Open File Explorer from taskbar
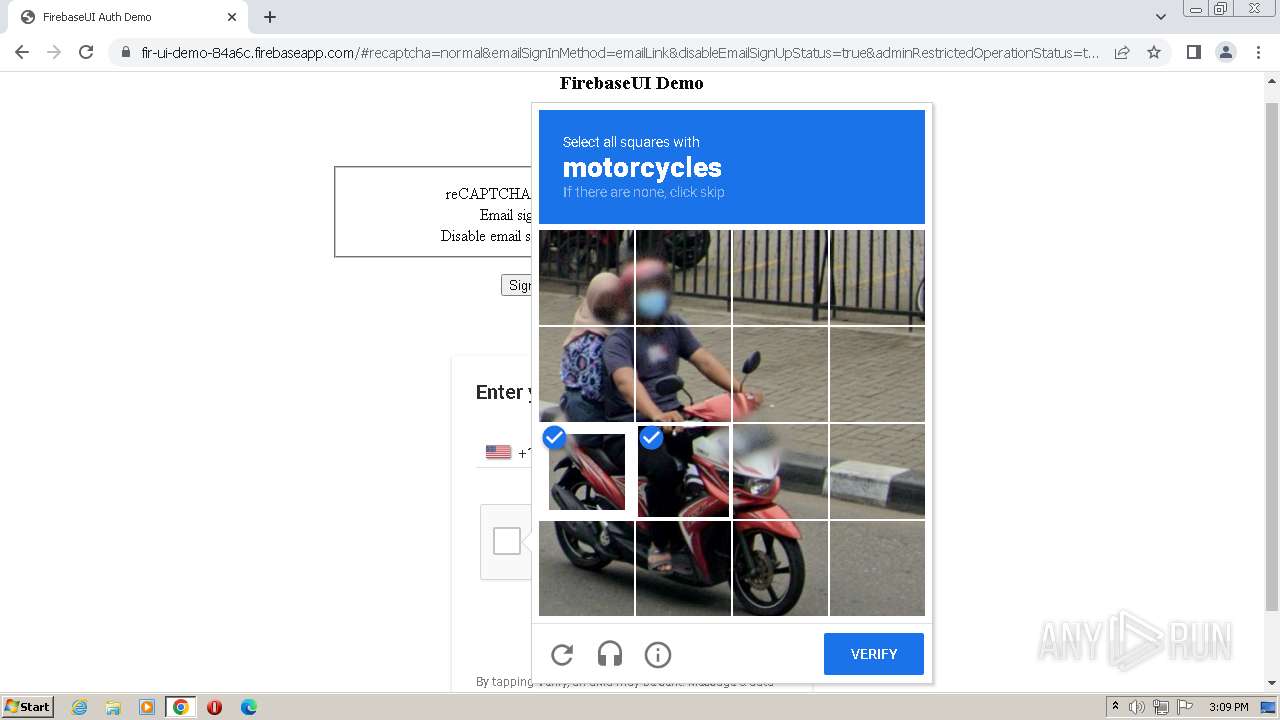 point(113,707)
